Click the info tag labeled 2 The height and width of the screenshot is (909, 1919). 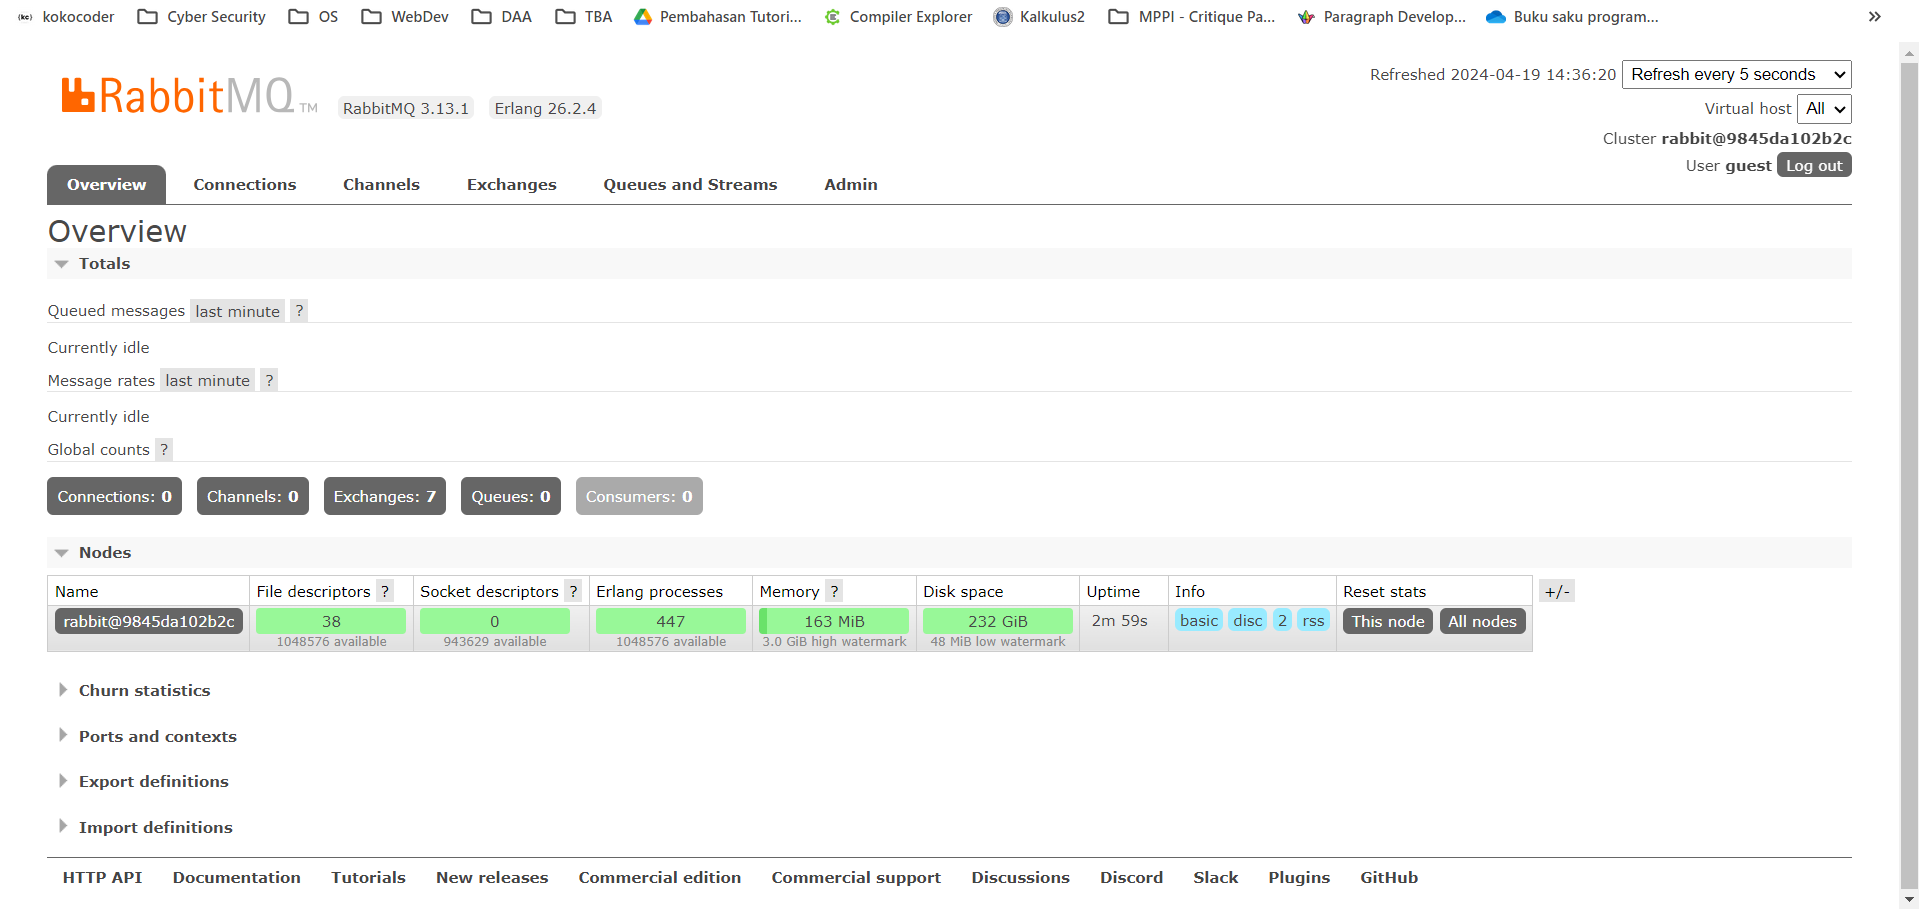(1282, 620)
